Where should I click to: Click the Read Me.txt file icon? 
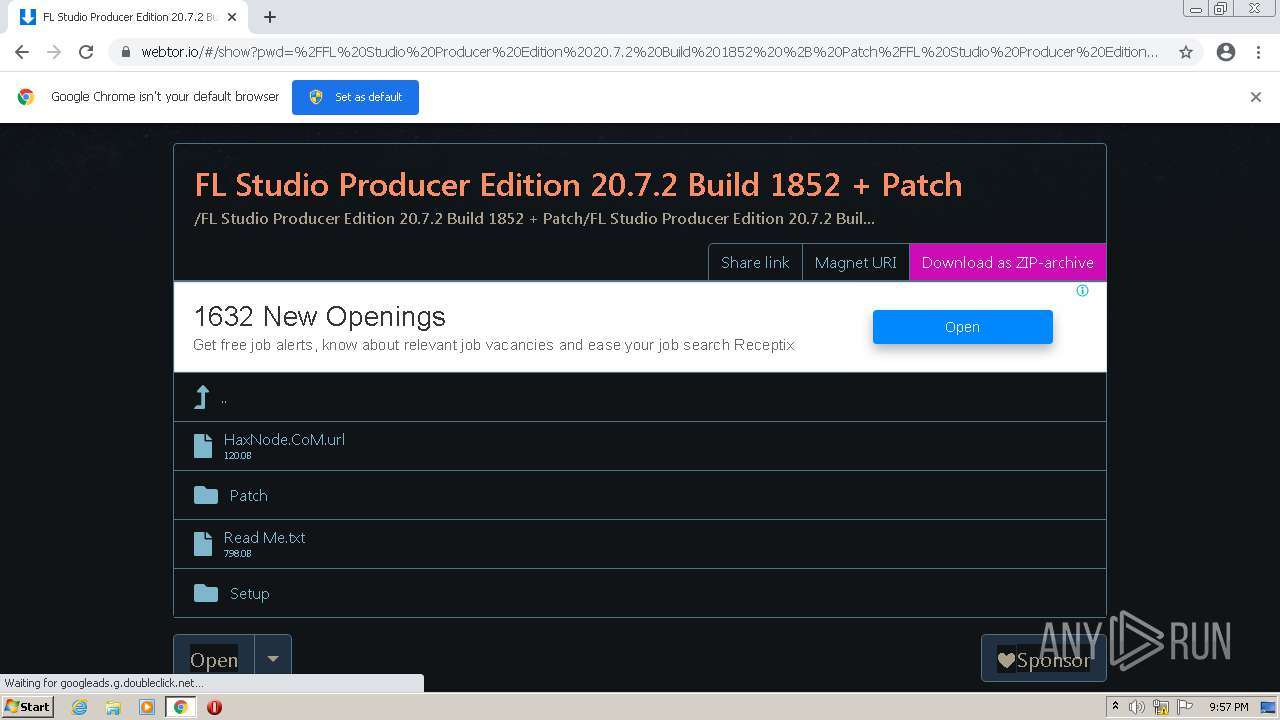tap(203, 544)
